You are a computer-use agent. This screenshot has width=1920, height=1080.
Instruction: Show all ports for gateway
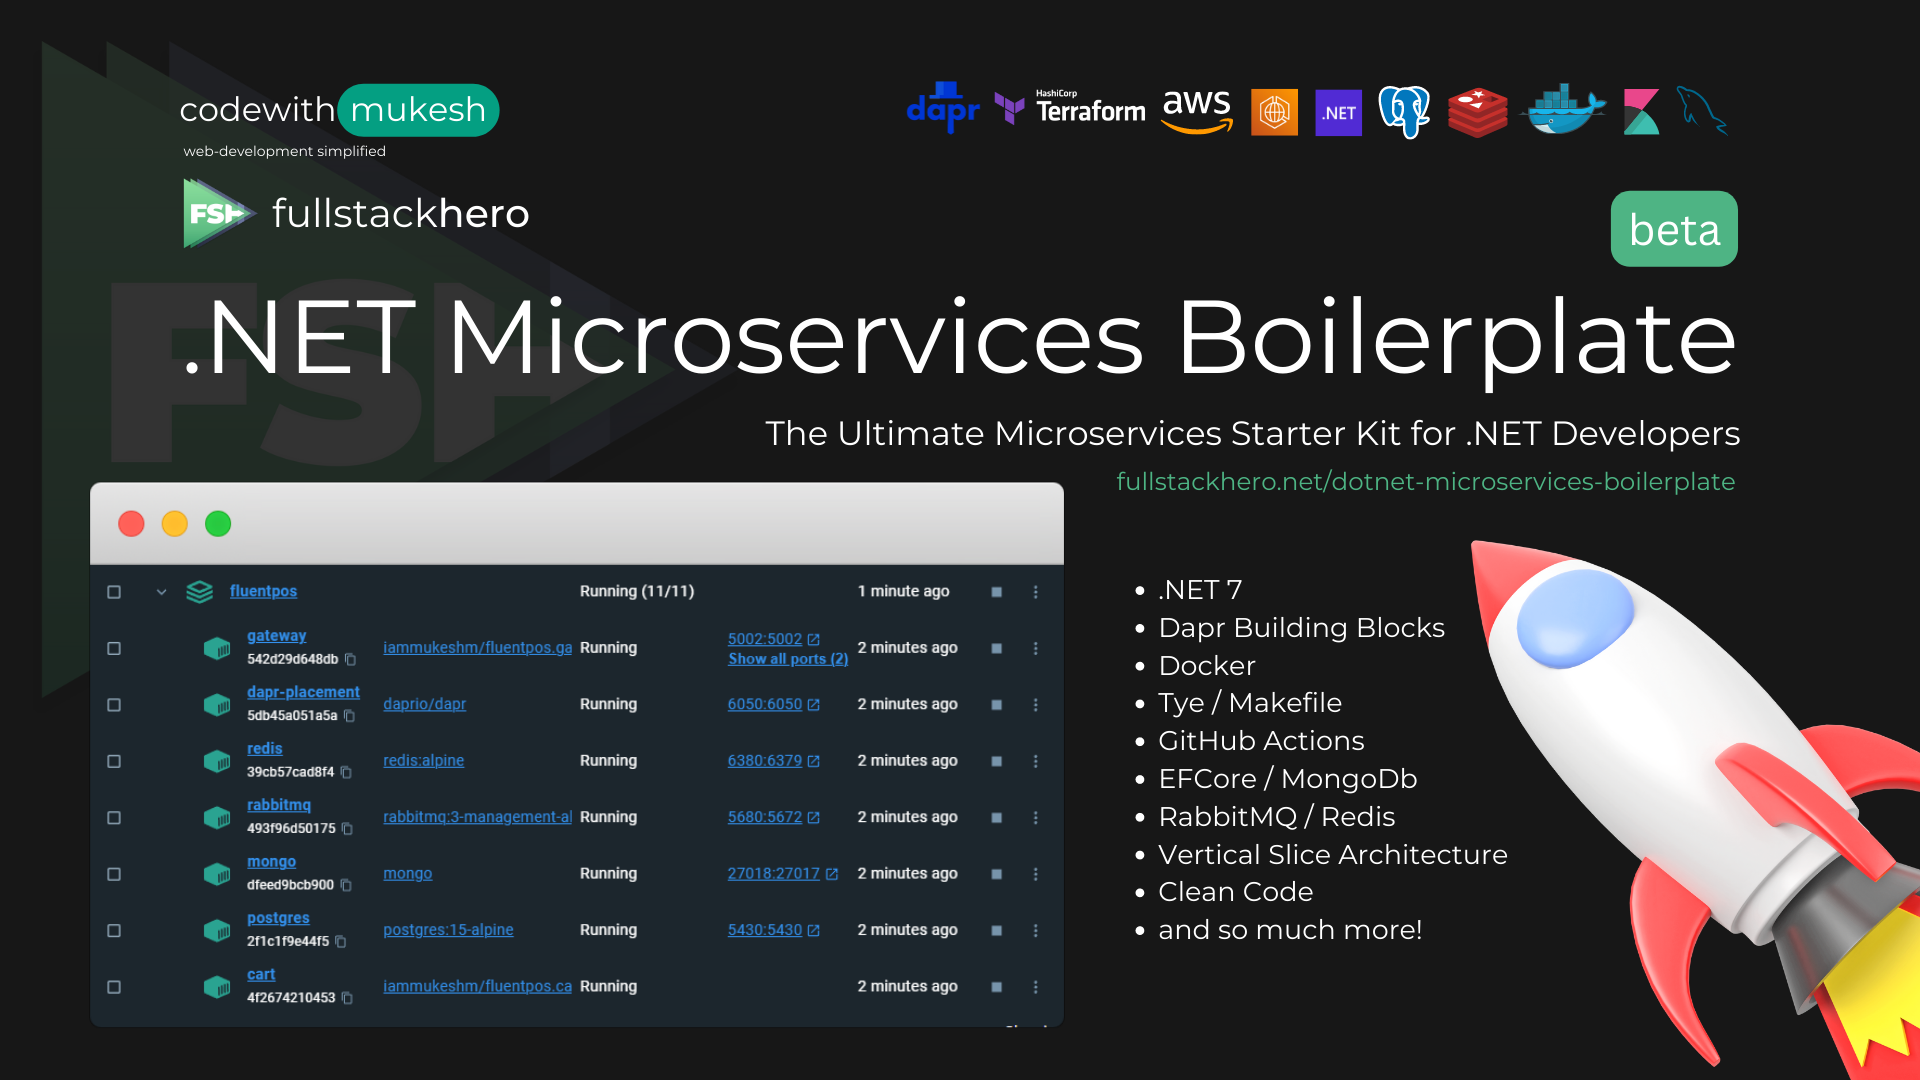[x=787, y=659]
